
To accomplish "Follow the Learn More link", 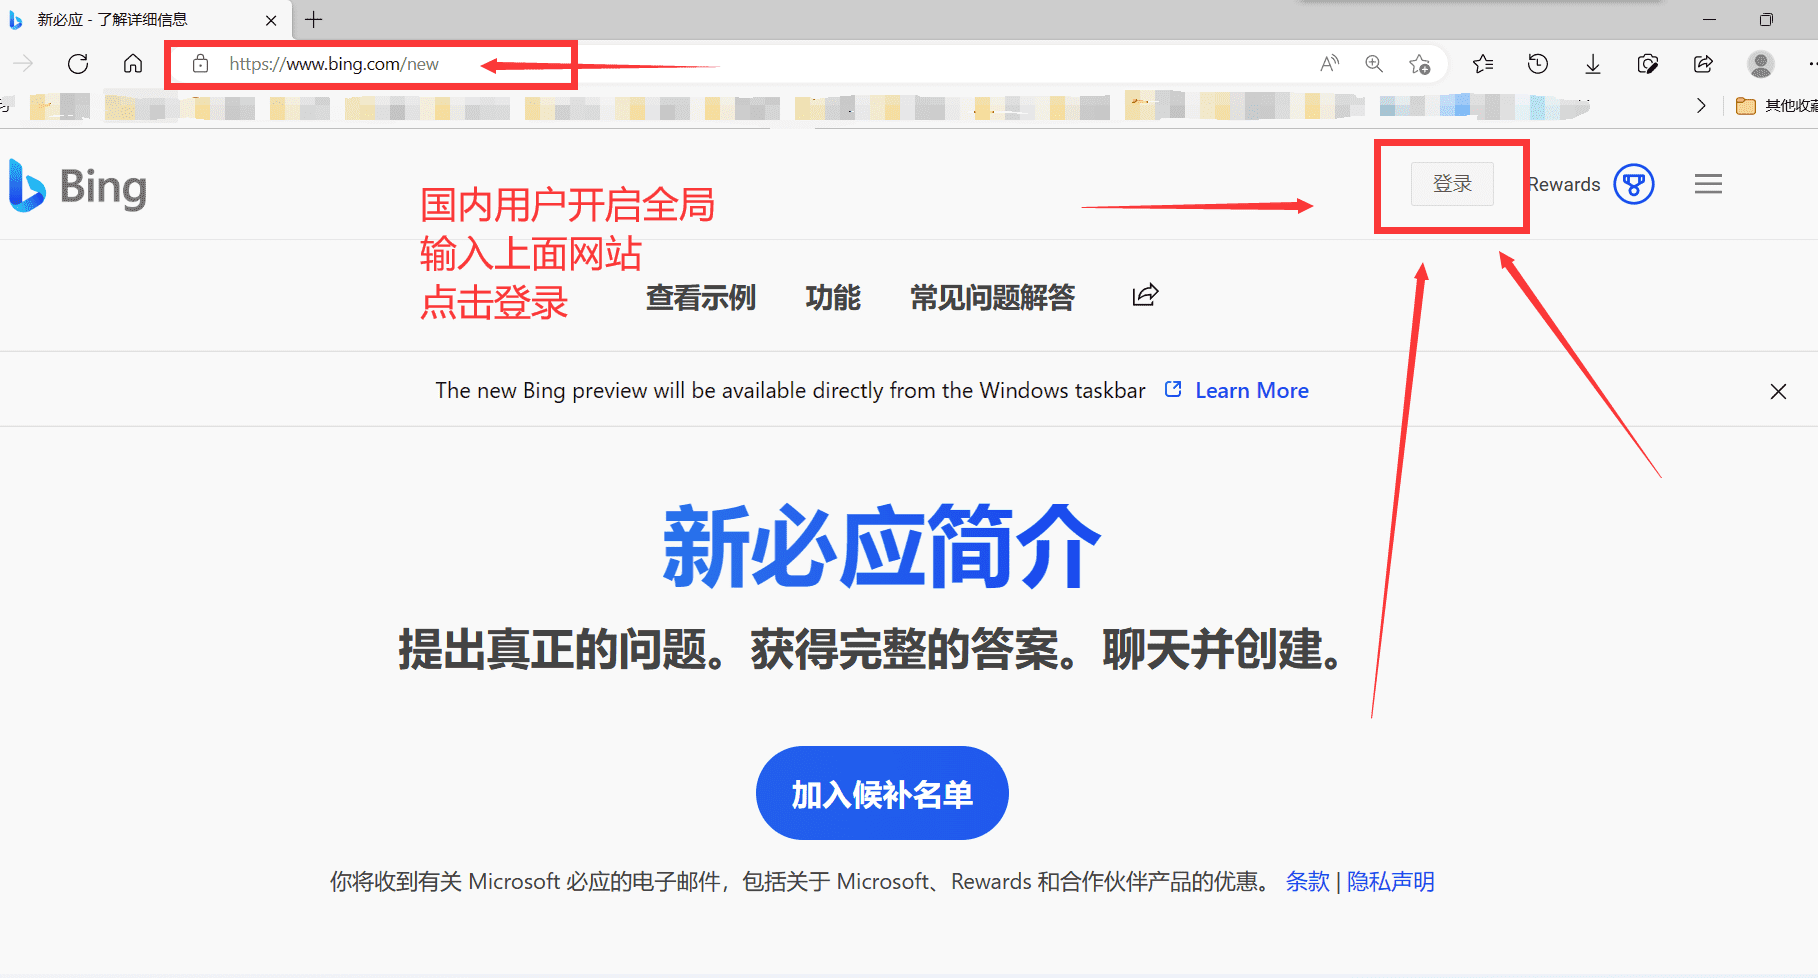I will pyautogui.click(x=1252, y=390).
